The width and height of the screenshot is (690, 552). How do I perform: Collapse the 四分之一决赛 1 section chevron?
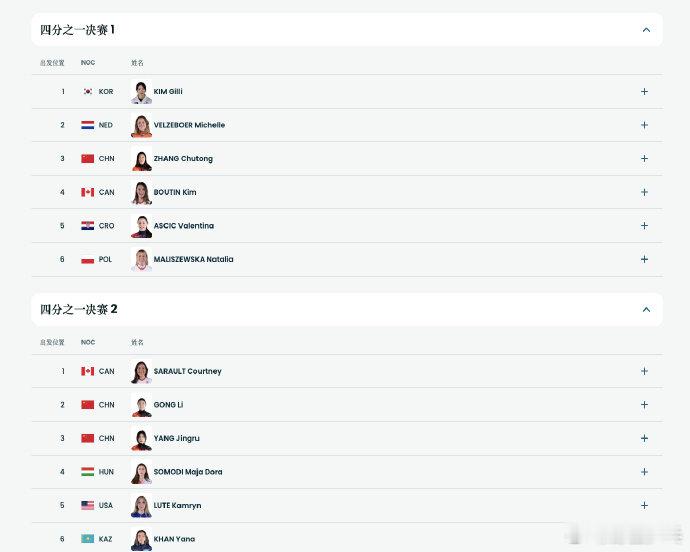tap(646, 30)
